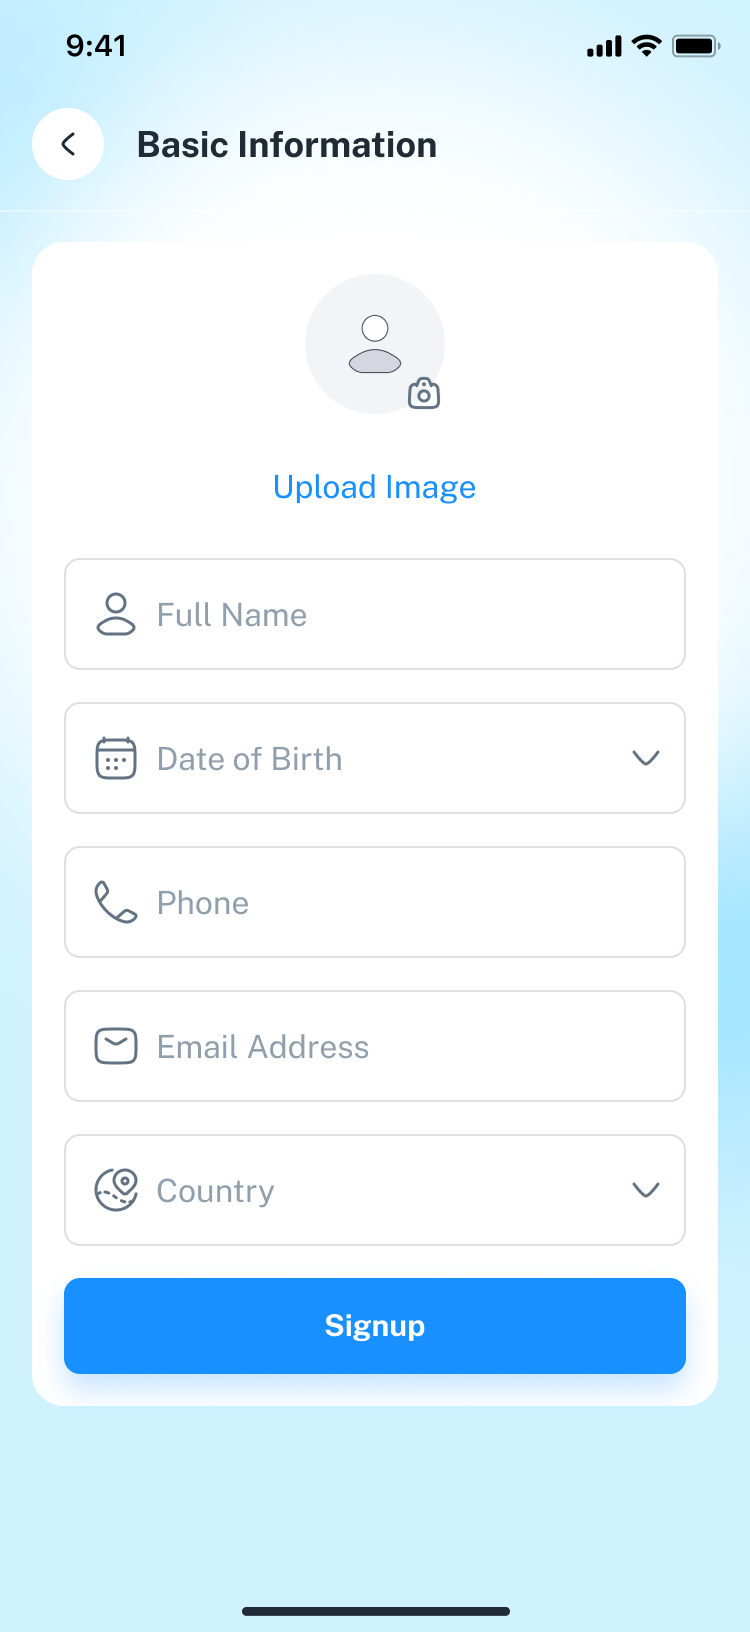Tap the back arrow button

pos(68,144)
